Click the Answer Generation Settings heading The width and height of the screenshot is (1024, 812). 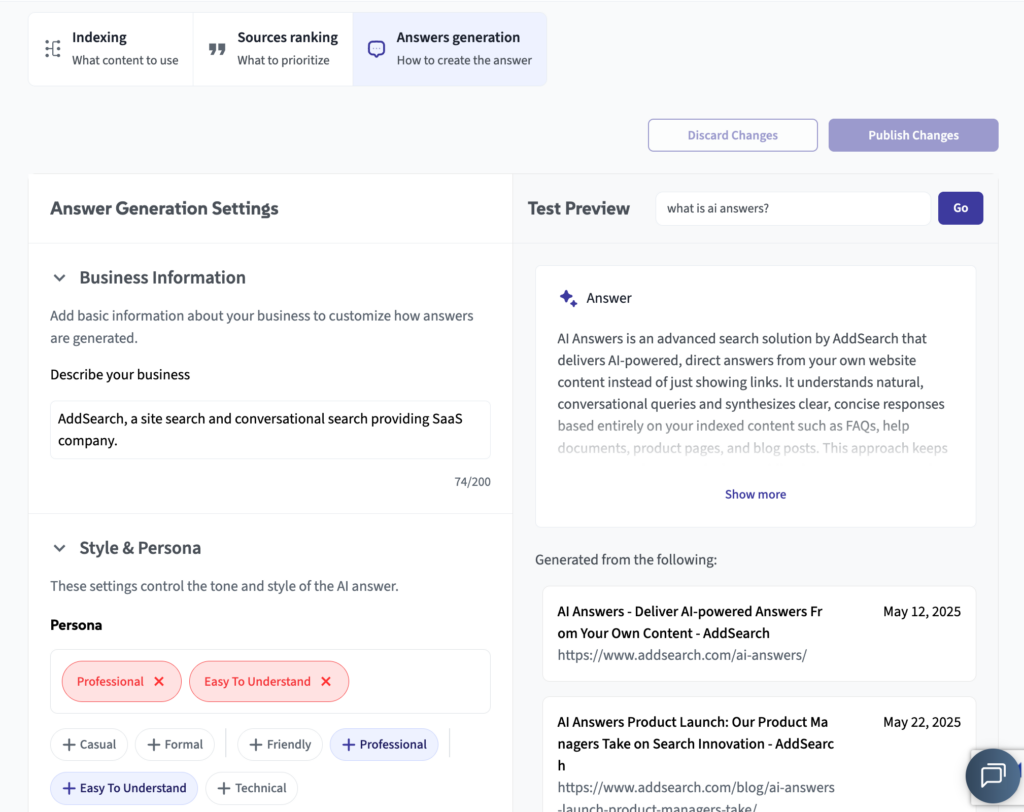click(165, 208)
